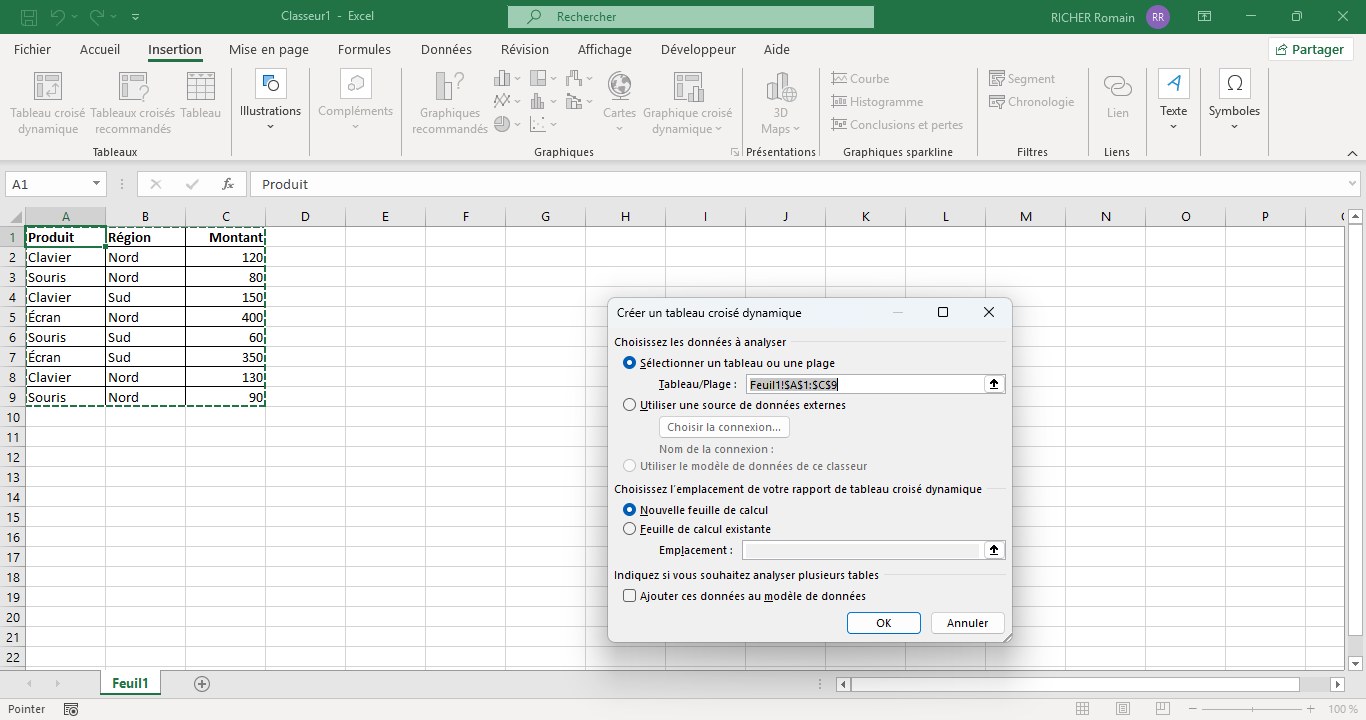The width and height of the screenshot is (1366, 720).
Task: Select column D header
Action: point(305,217)
